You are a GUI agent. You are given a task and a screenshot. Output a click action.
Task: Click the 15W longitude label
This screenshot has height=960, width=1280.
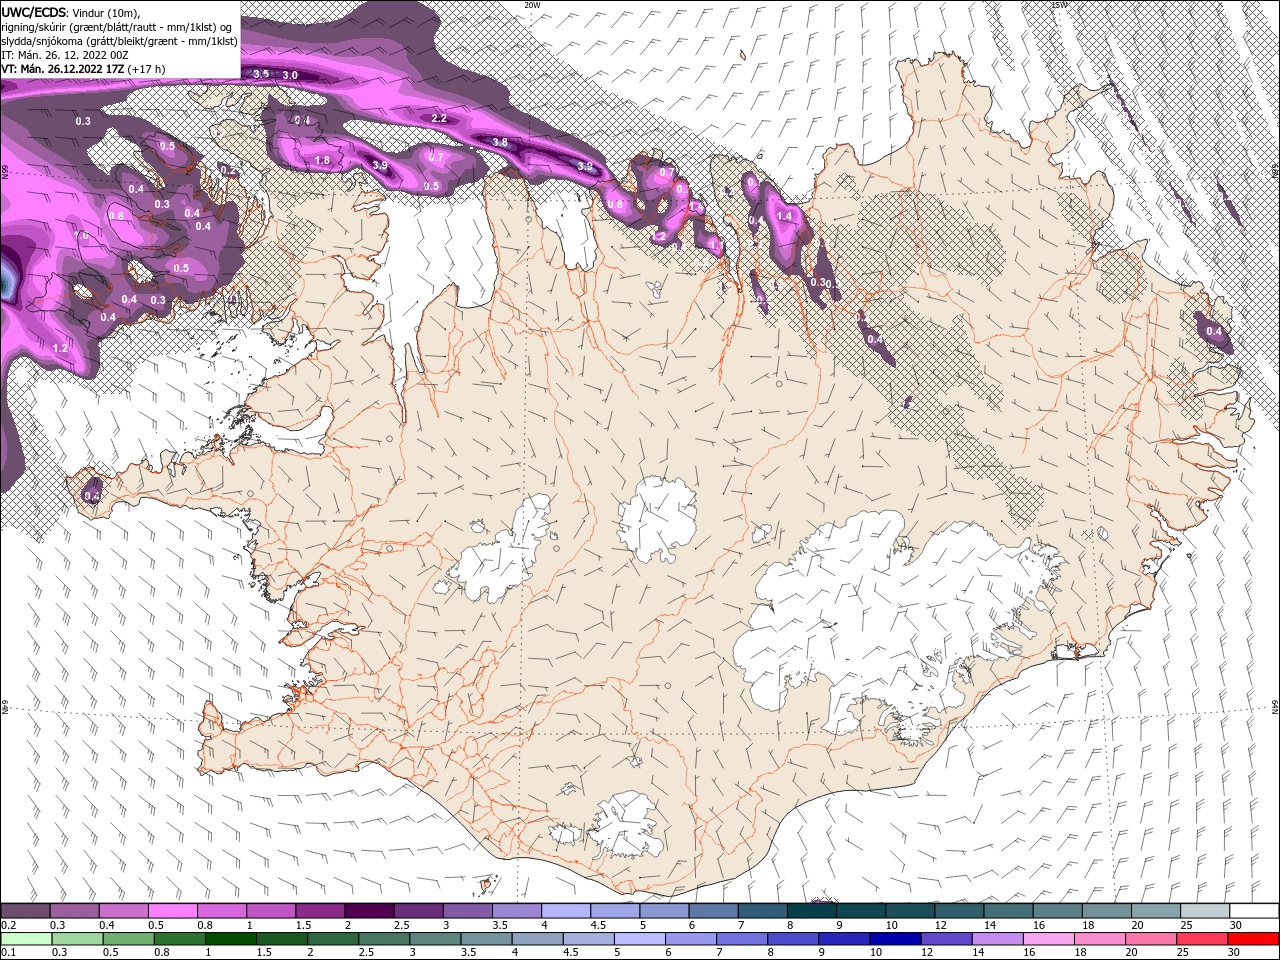1059,5
